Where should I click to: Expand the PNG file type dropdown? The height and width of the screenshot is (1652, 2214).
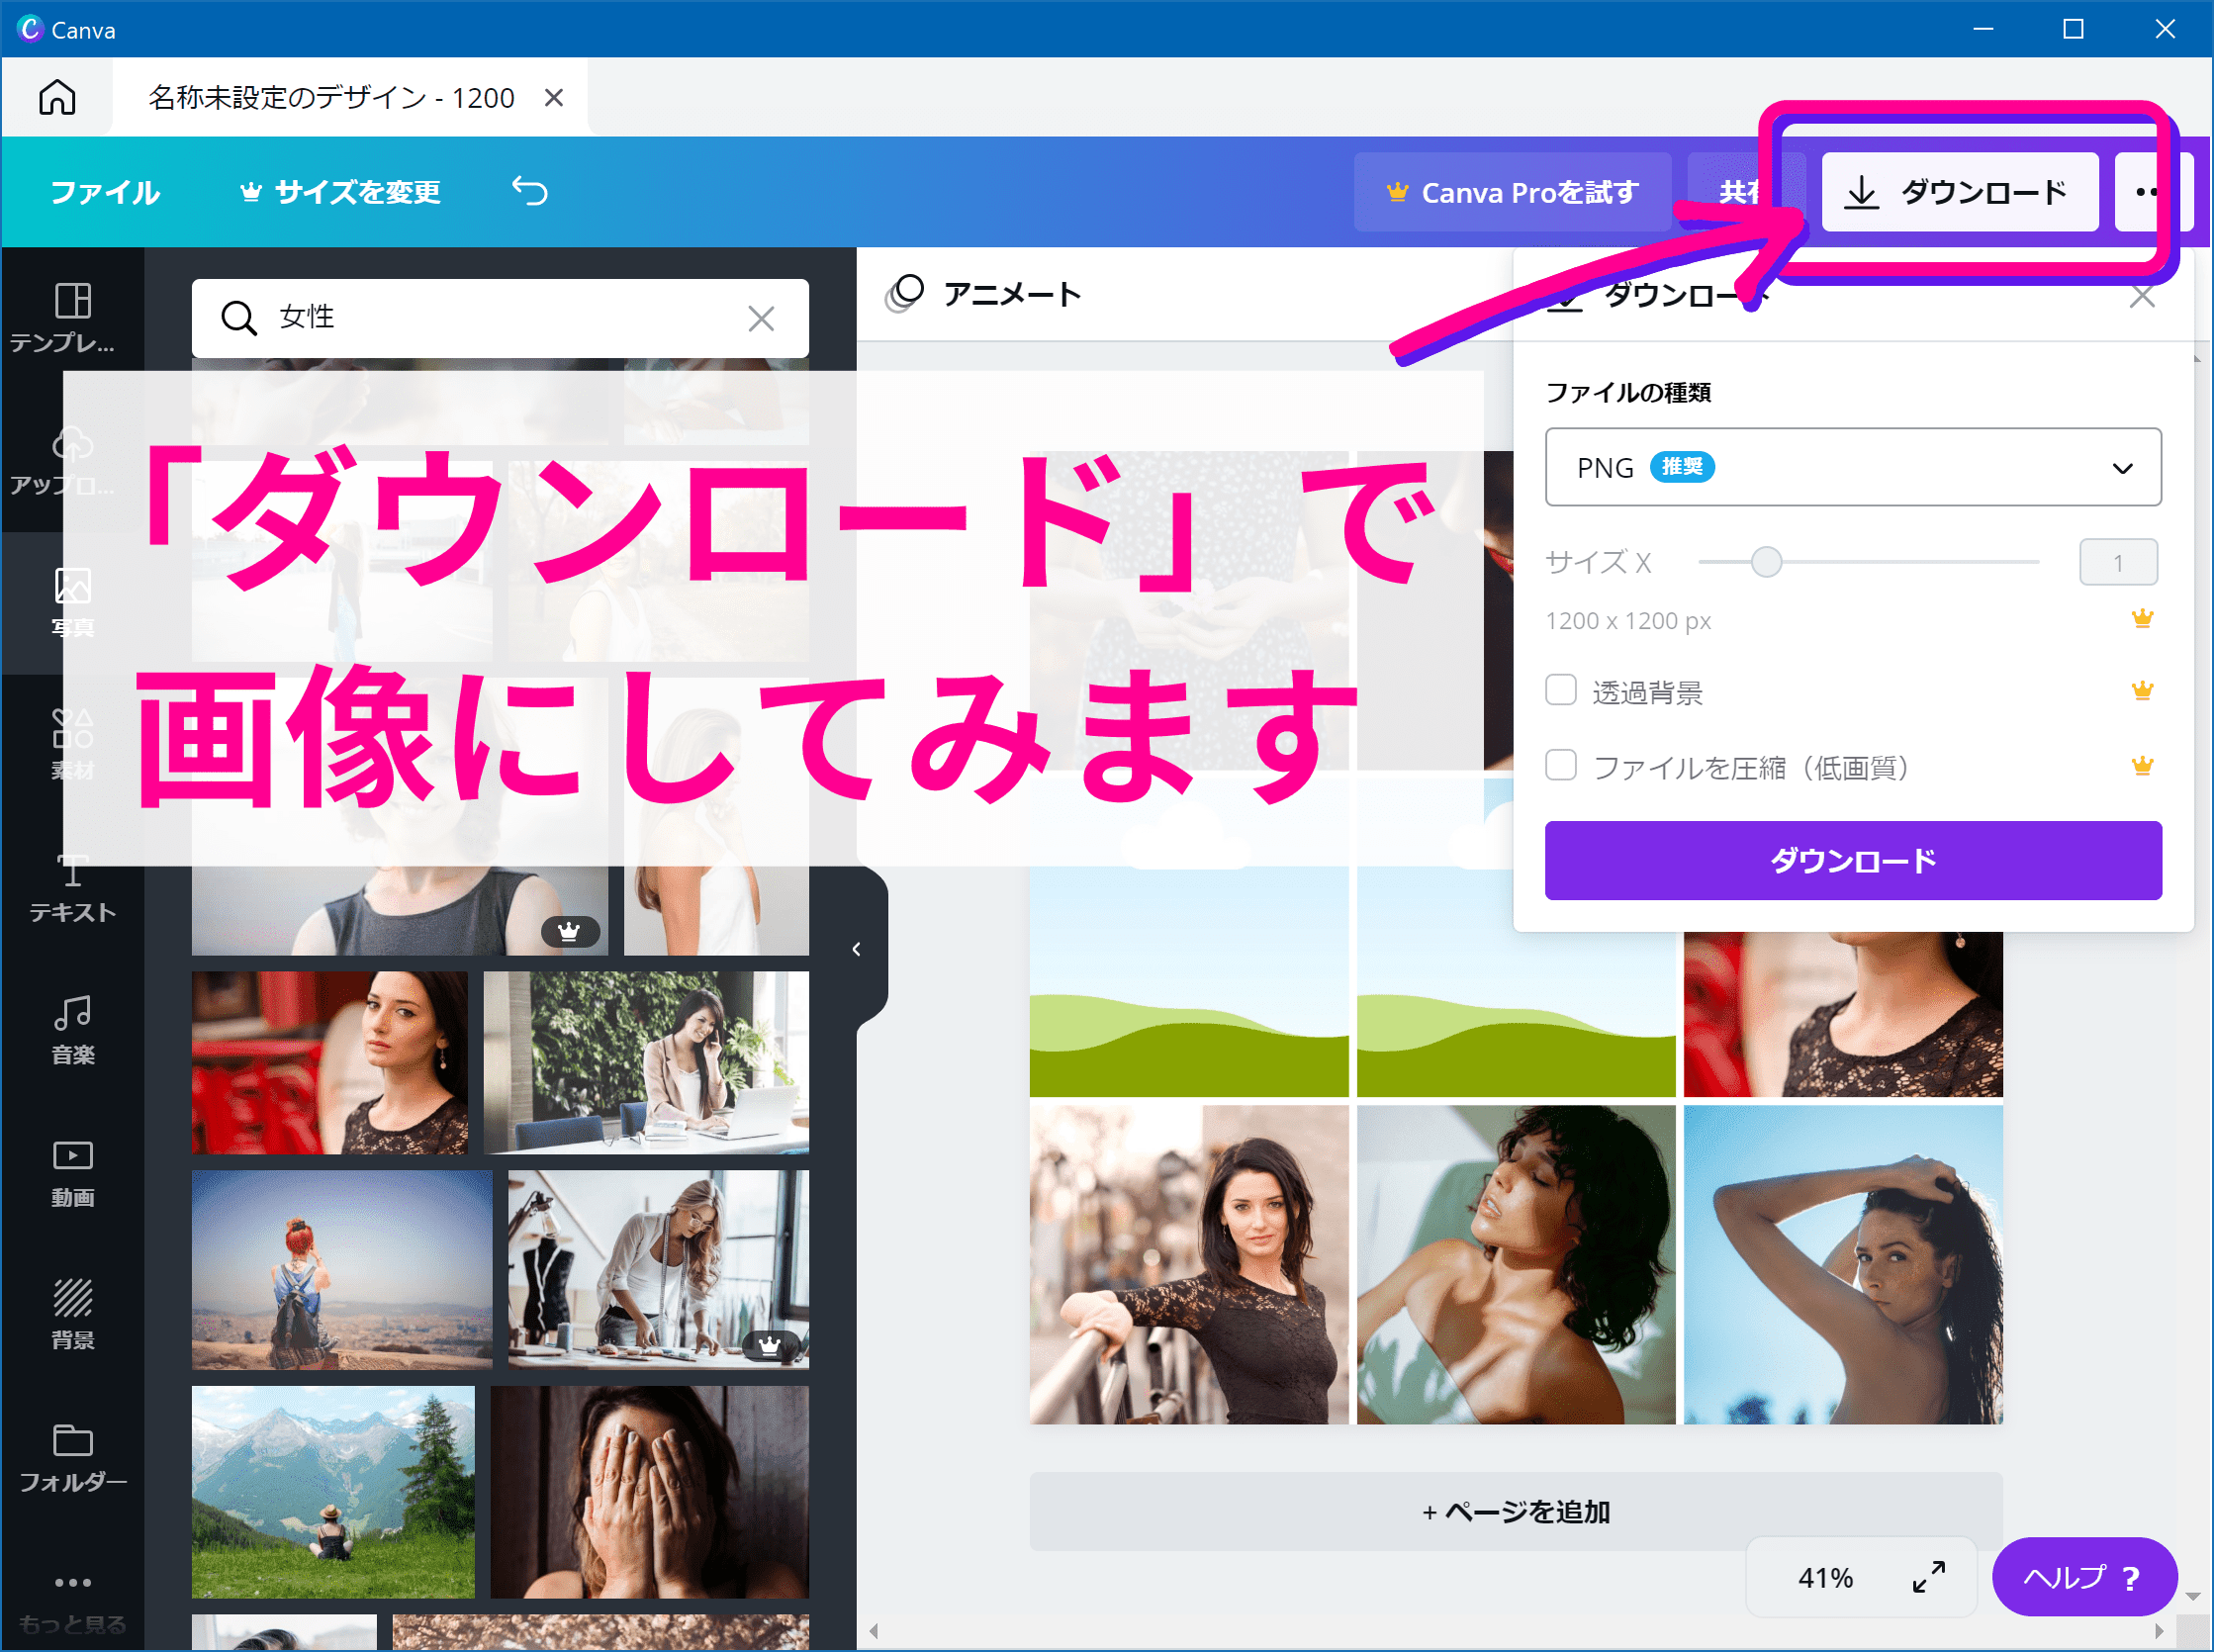point(1853,467)
